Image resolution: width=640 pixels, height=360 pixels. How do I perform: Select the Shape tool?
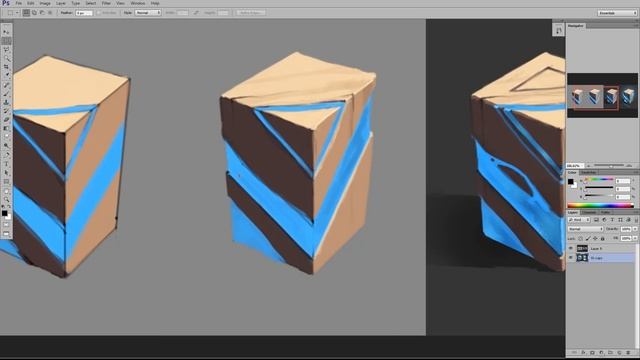pos(6,182)
